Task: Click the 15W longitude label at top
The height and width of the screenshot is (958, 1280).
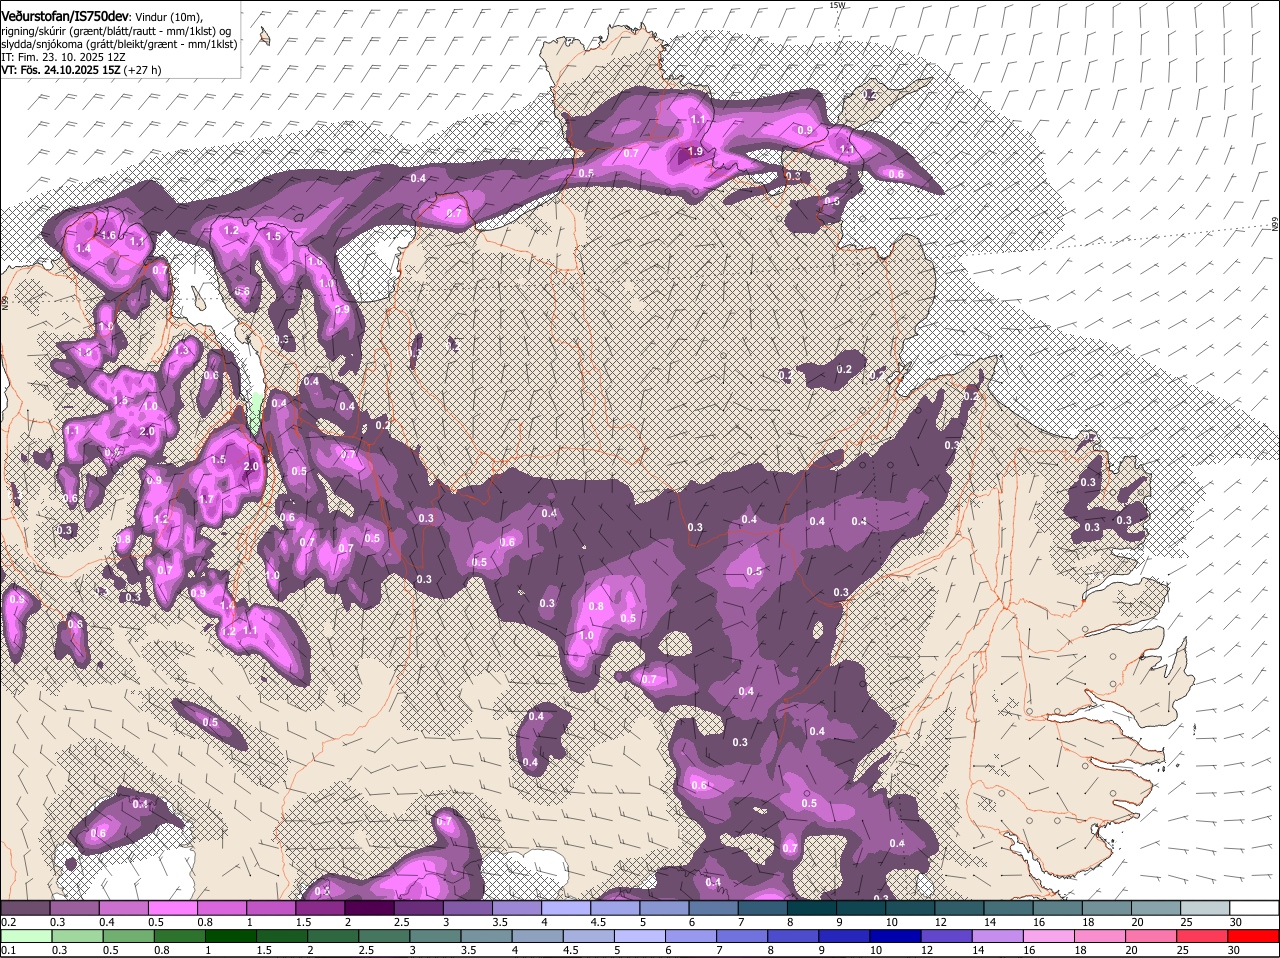Action: pyautogui.click(x=837, y=5)
